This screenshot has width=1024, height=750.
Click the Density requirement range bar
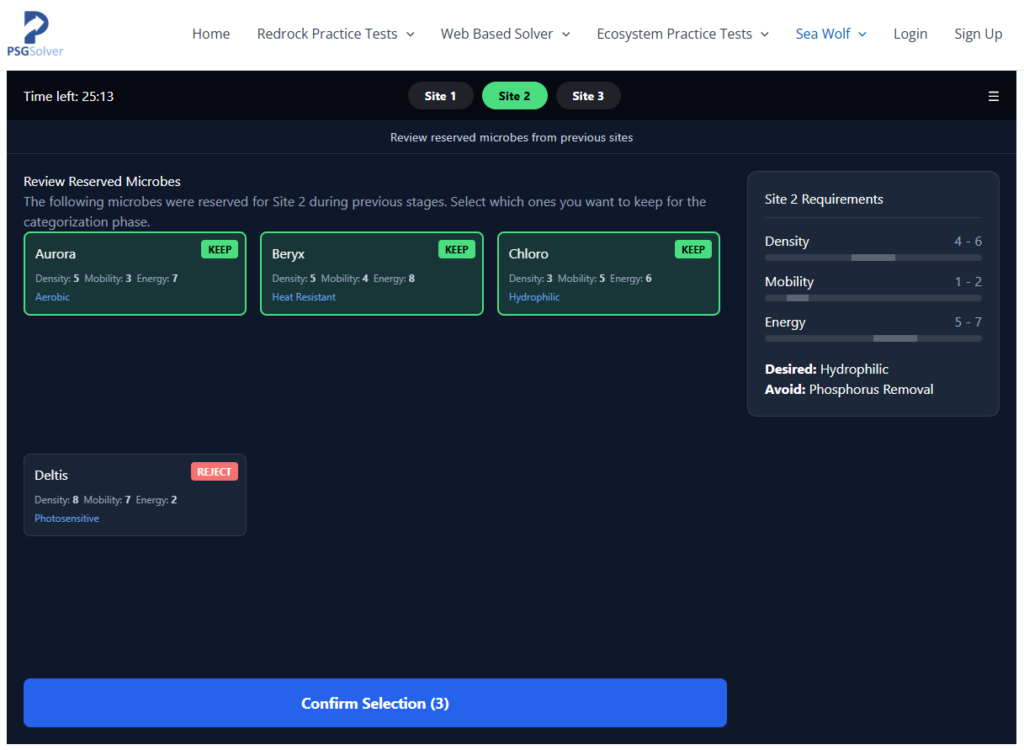[872, 258]
